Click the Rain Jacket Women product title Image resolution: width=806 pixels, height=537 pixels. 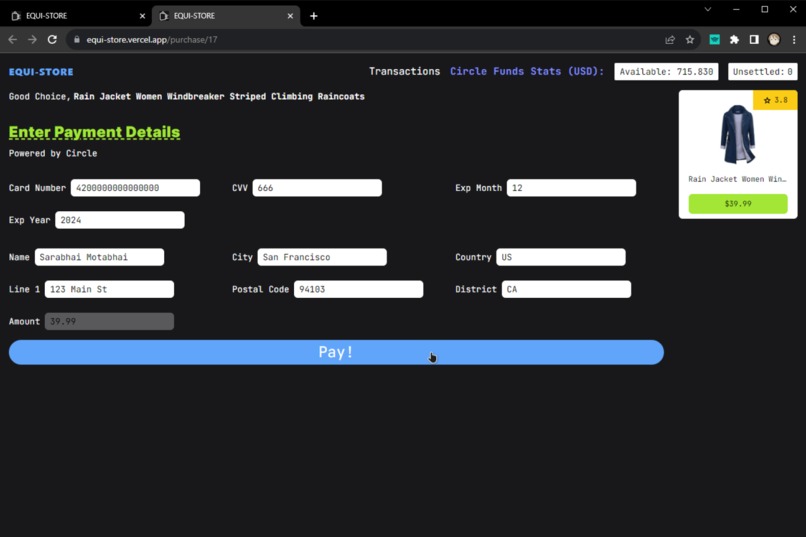click(737, 179)
